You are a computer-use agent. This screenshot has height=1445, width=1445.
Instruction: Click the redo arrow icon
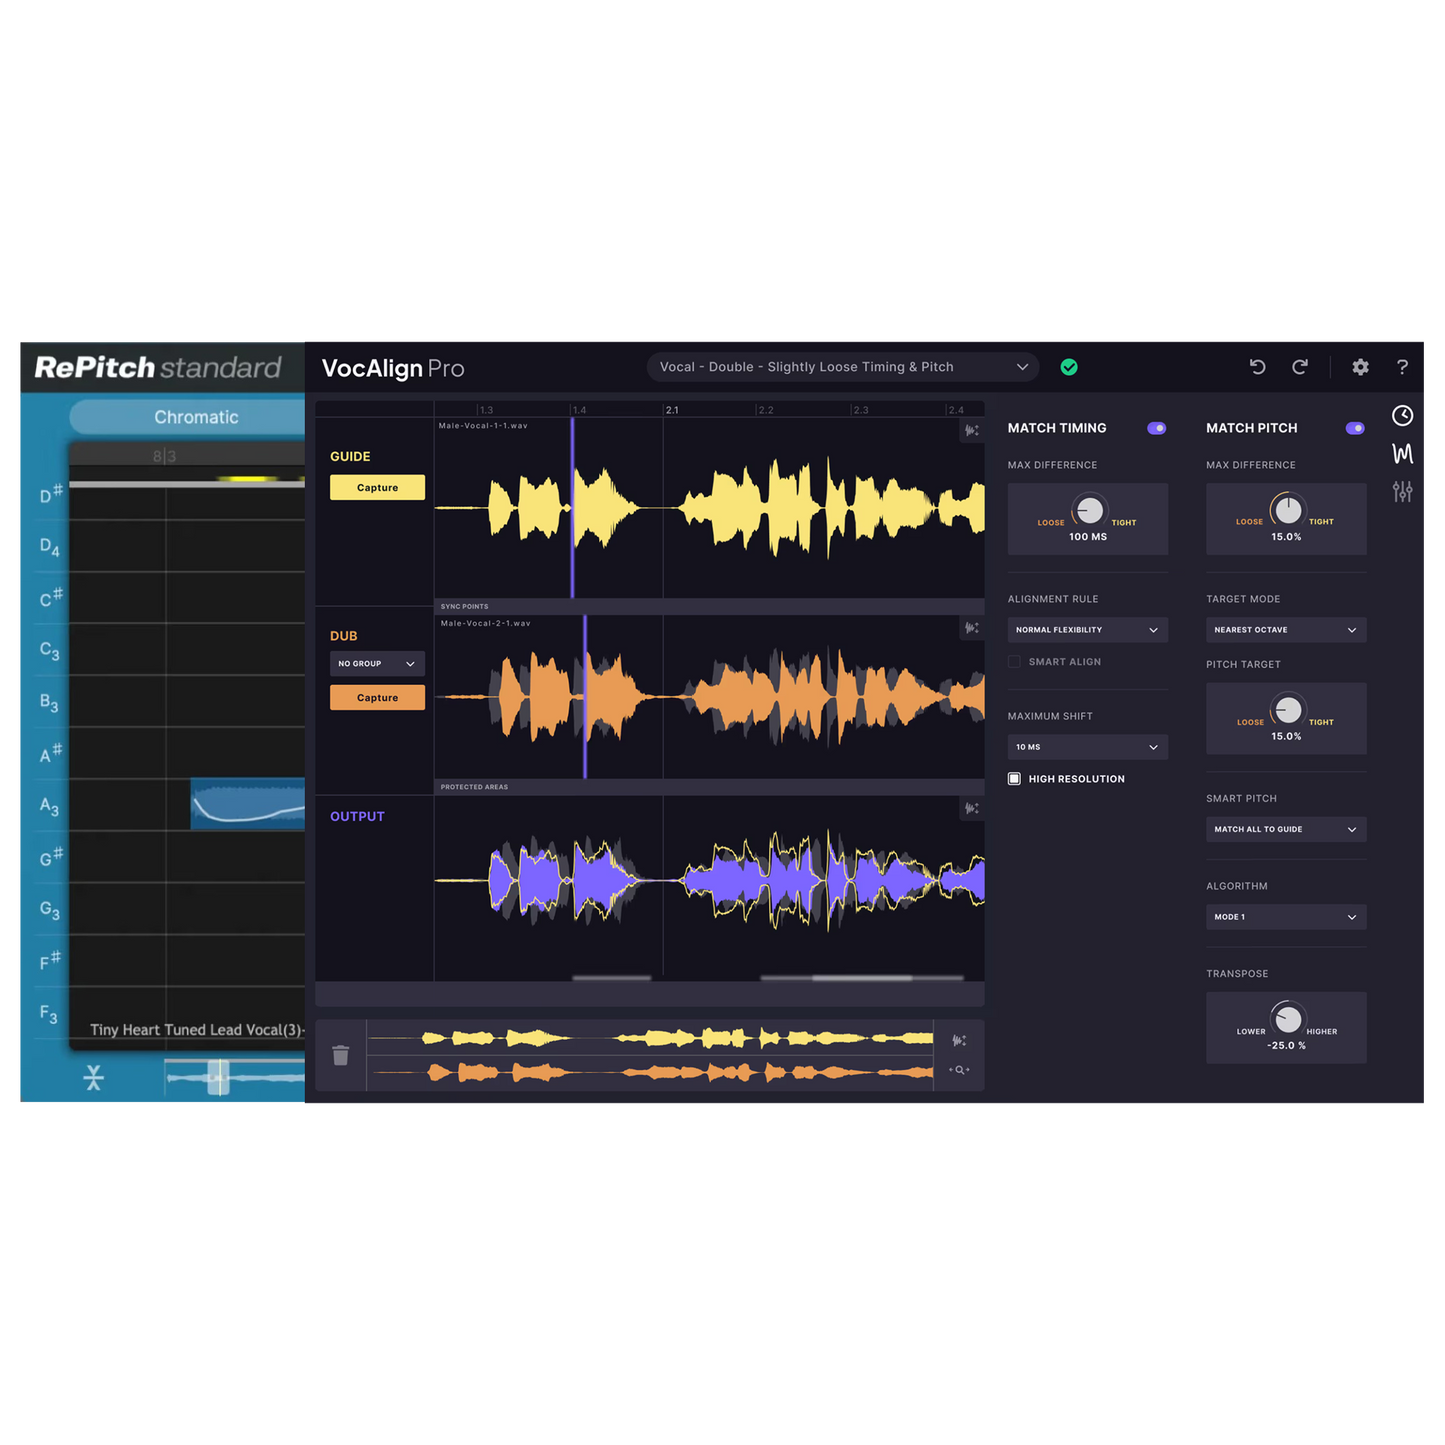point(1300,367)
